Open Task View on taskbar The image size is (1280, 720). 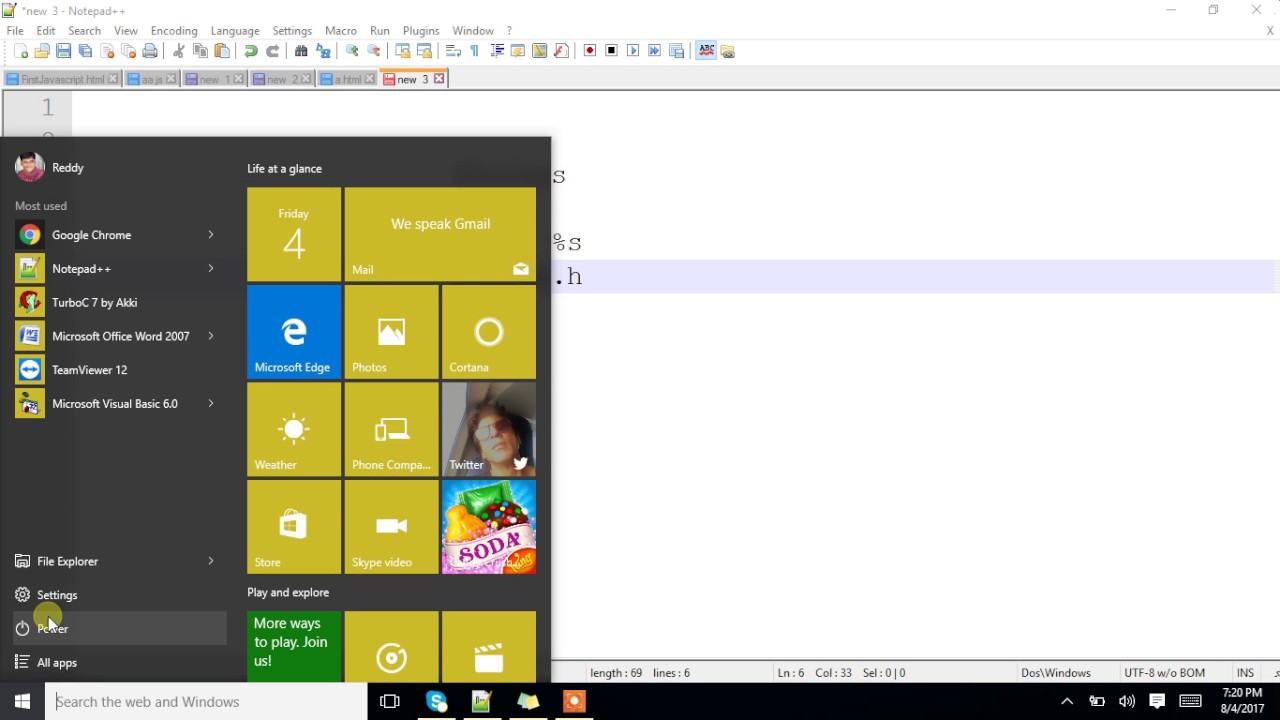click(x=390, y=701)
